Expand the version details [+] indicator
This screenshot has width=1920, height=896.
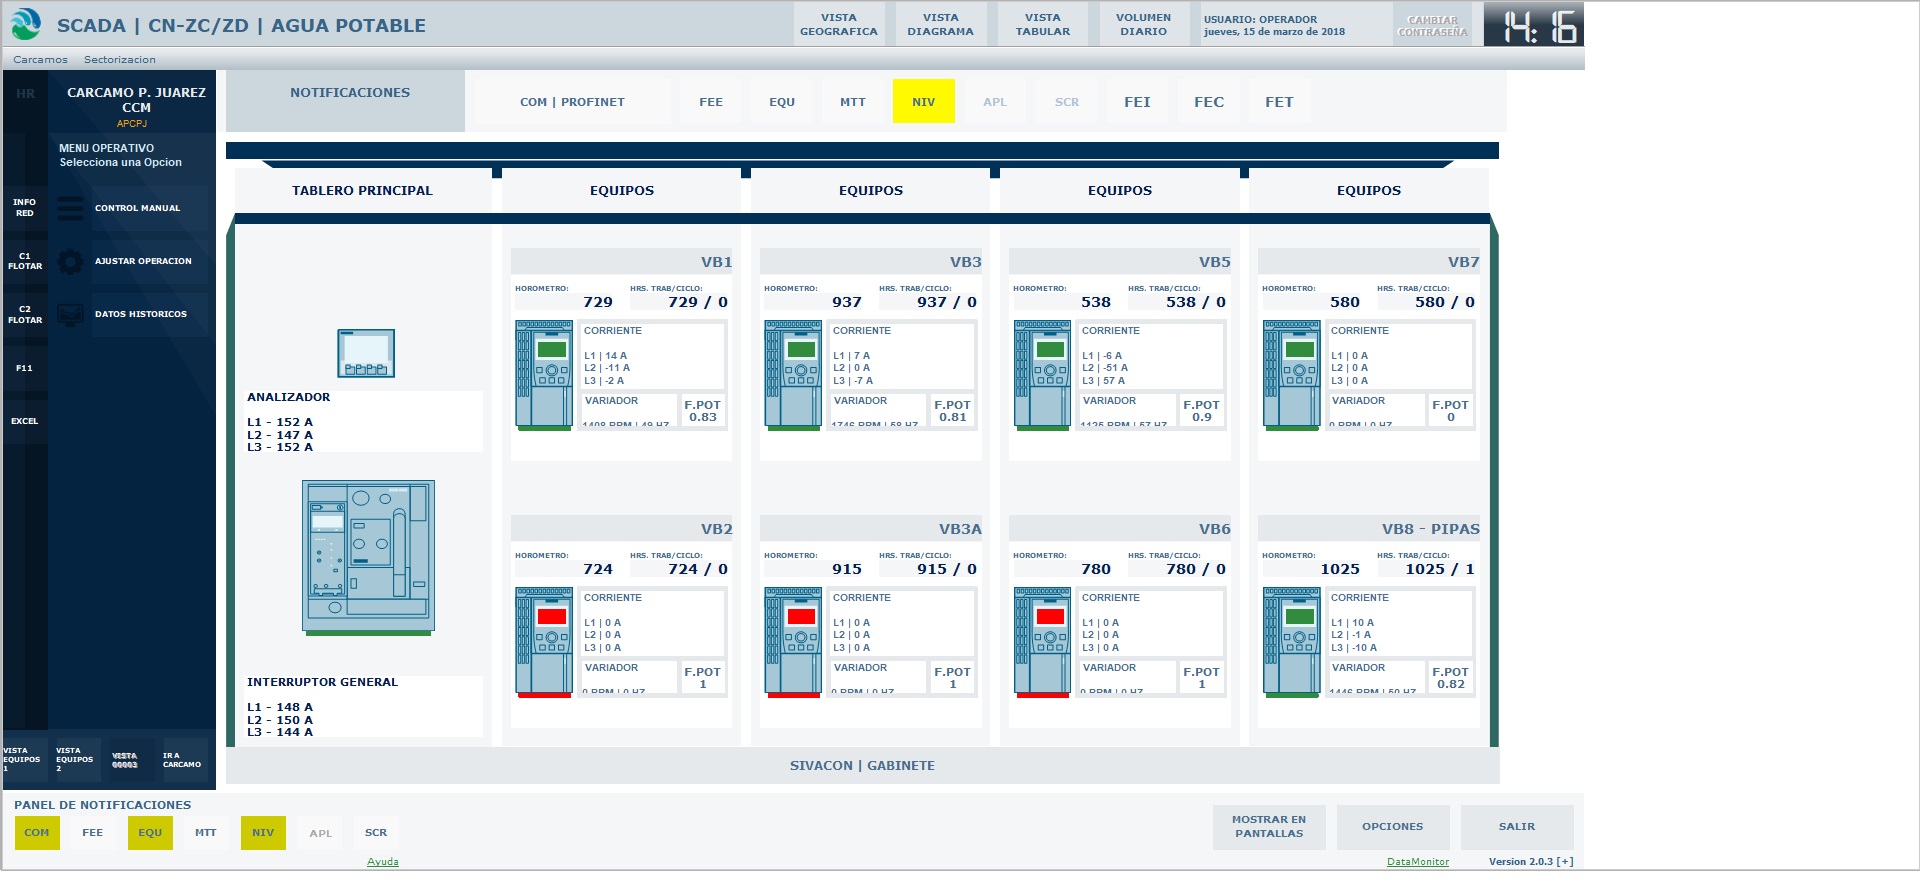pos(1565,862)
